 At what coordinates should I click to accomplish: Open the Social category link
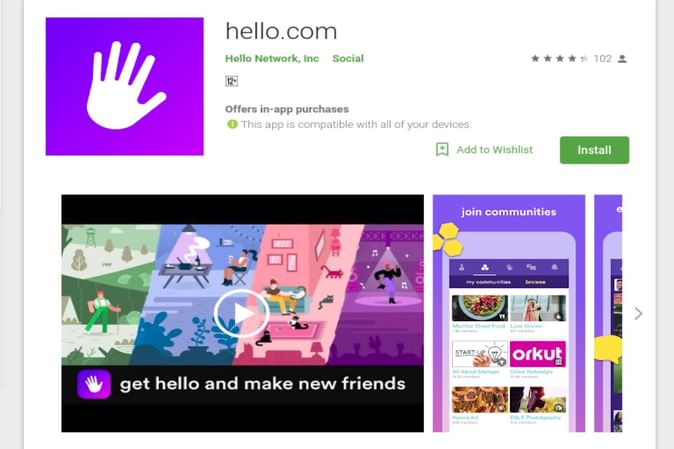(348, 58)
